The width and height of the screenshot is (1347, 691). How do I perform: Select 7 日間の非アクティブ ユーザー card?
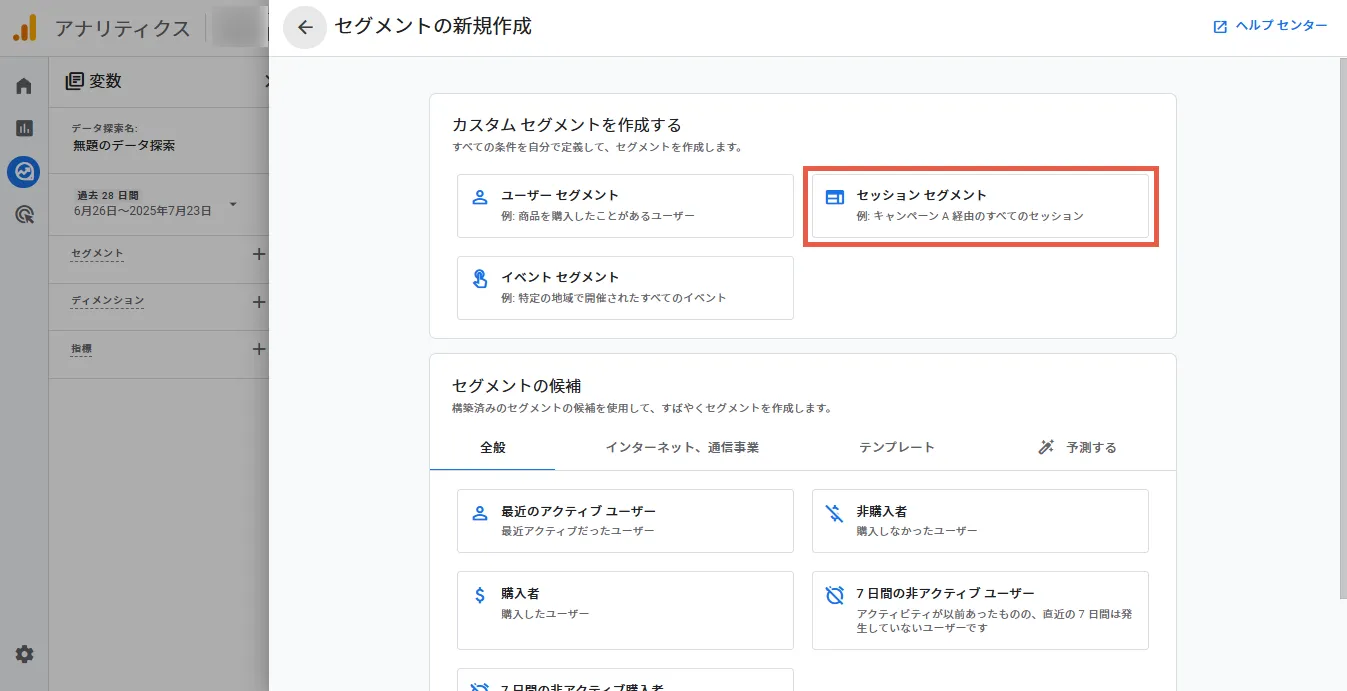coord(980,610)
